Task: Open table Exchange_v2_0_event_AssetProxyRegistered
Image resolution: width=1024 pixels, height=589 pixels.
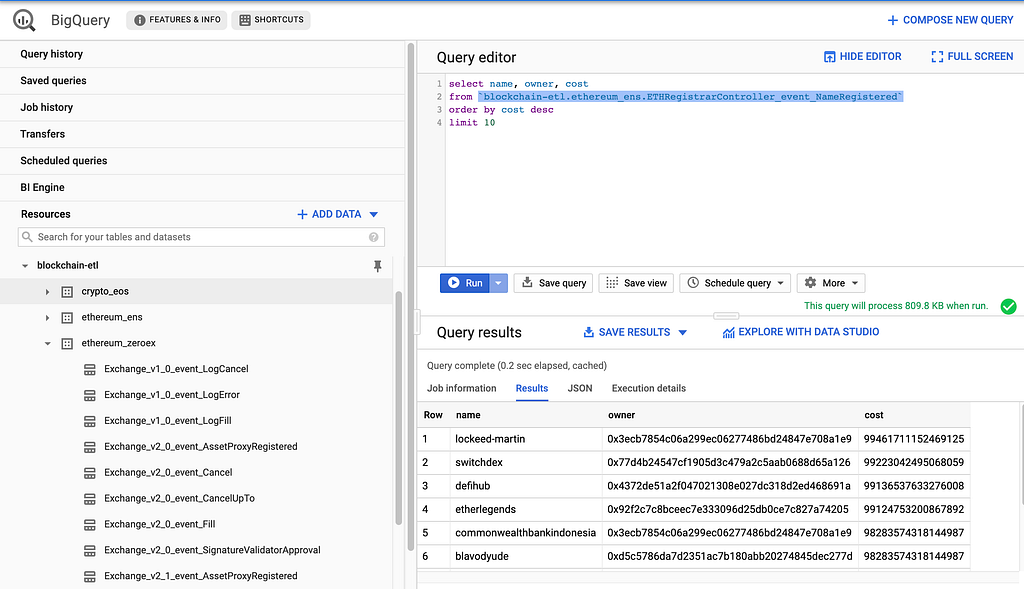Action: click(200, 447)
